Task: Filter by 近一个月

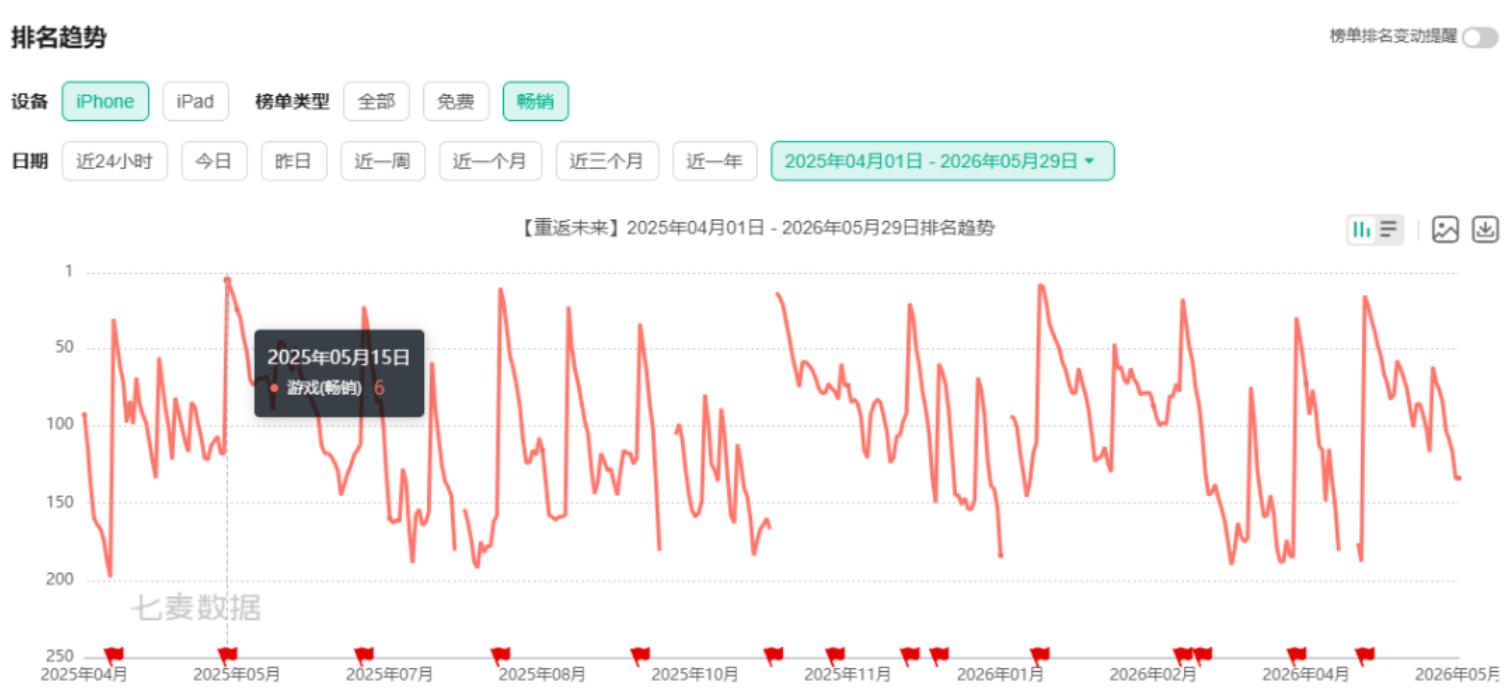Action: tap(490, 161)
